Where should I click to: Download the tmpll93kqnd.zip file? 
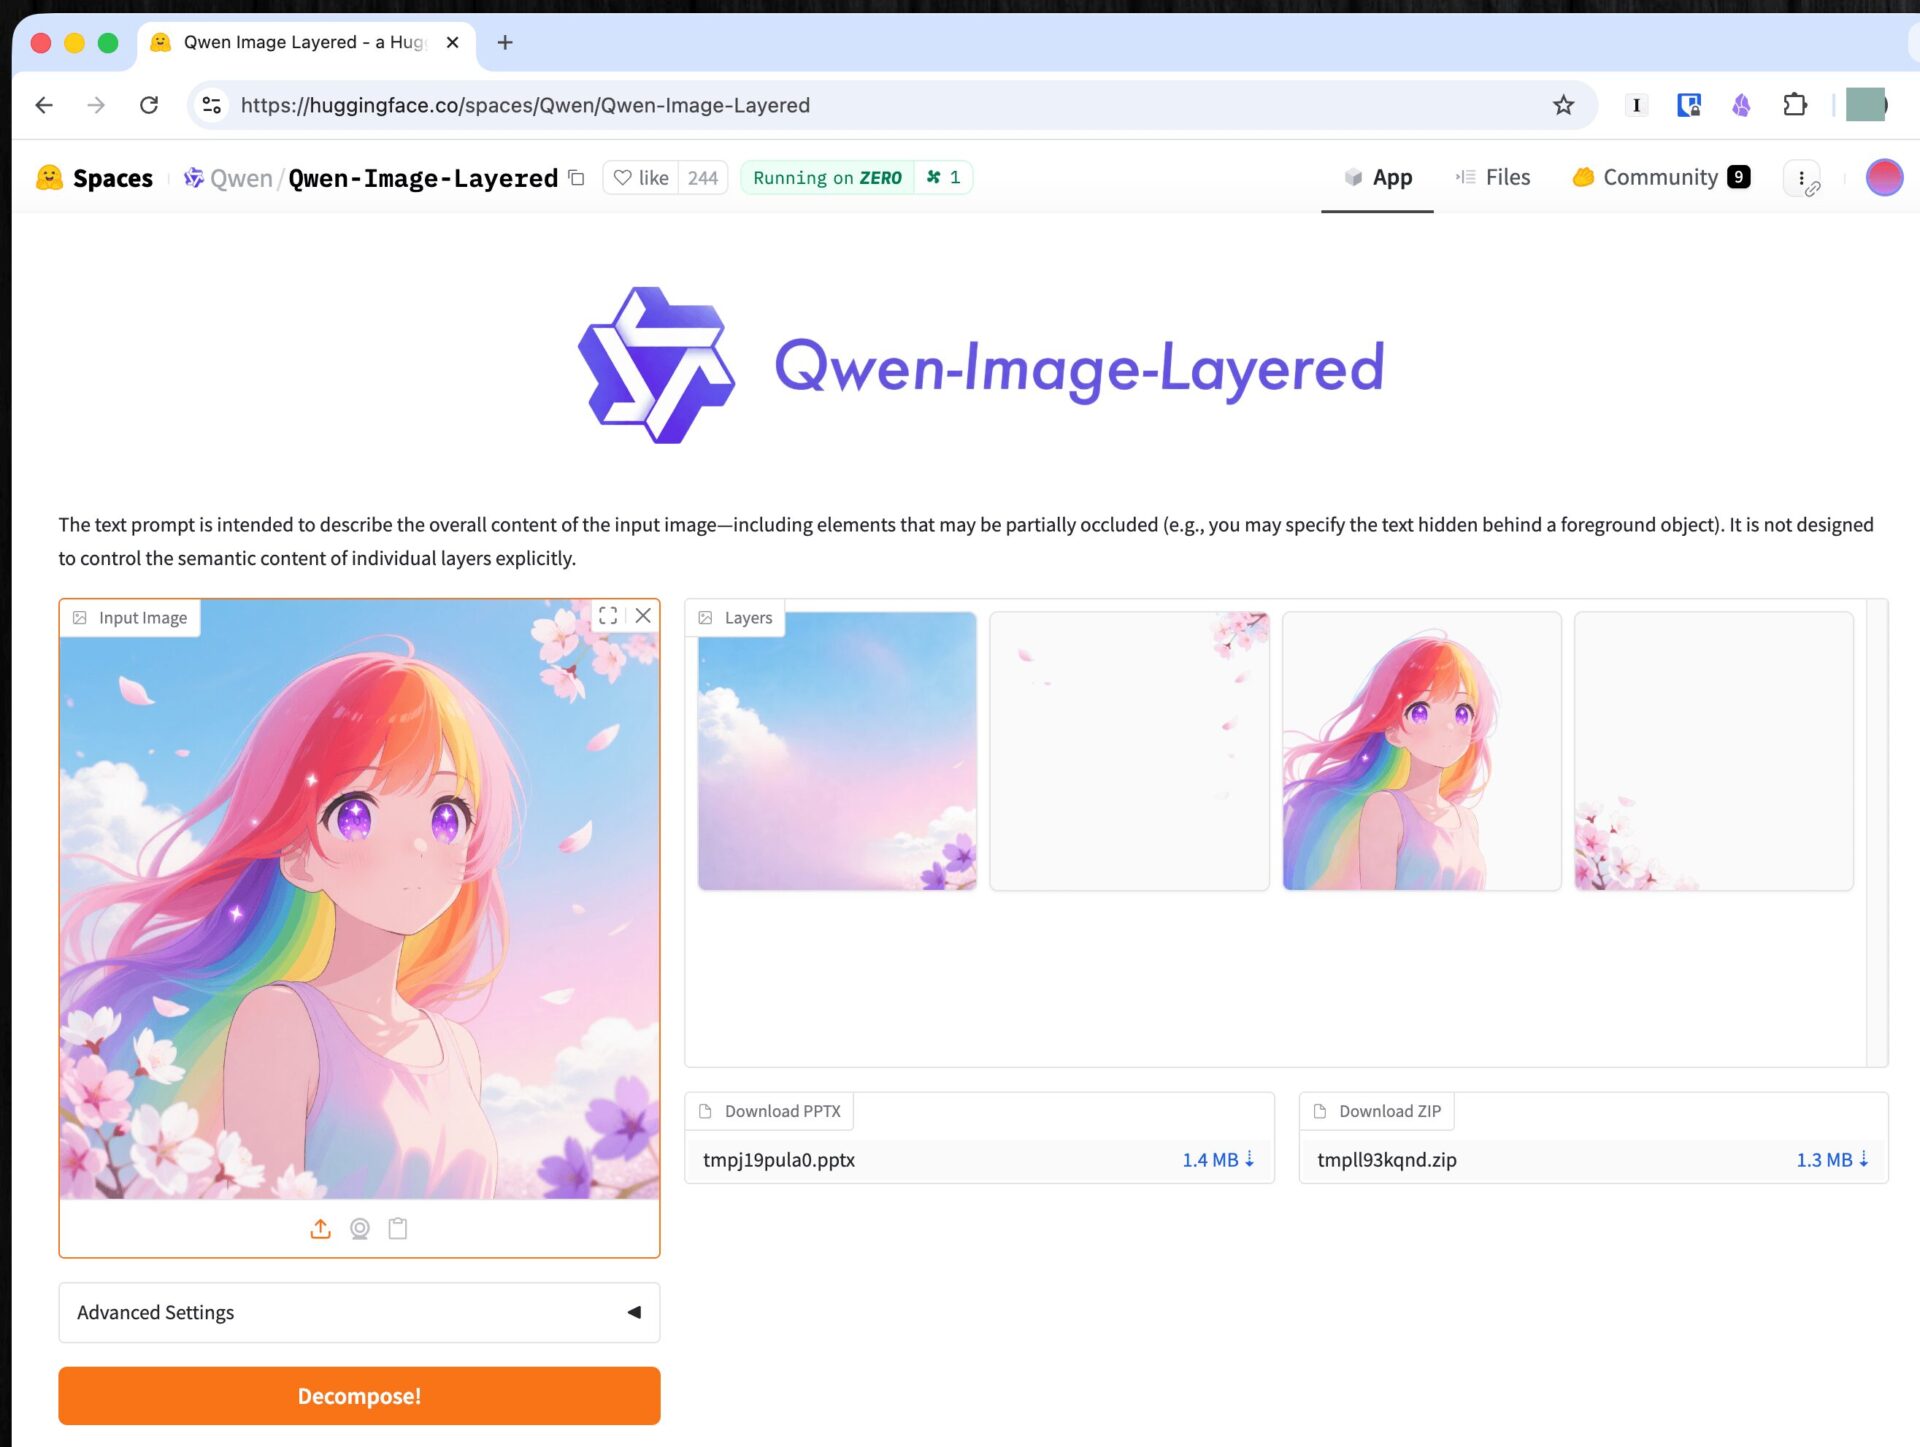point(1832,1160)
